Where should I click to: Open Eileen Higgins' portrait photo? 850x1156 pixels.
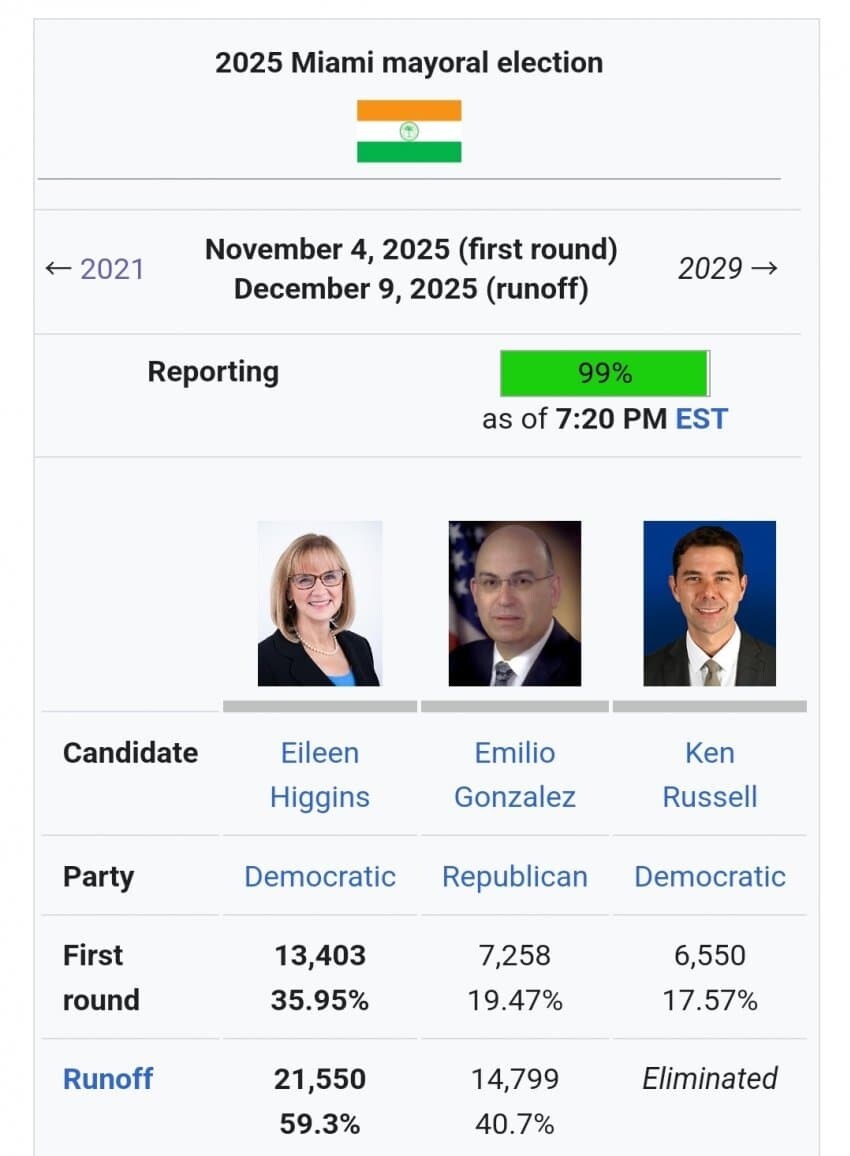tap(319, 603)
